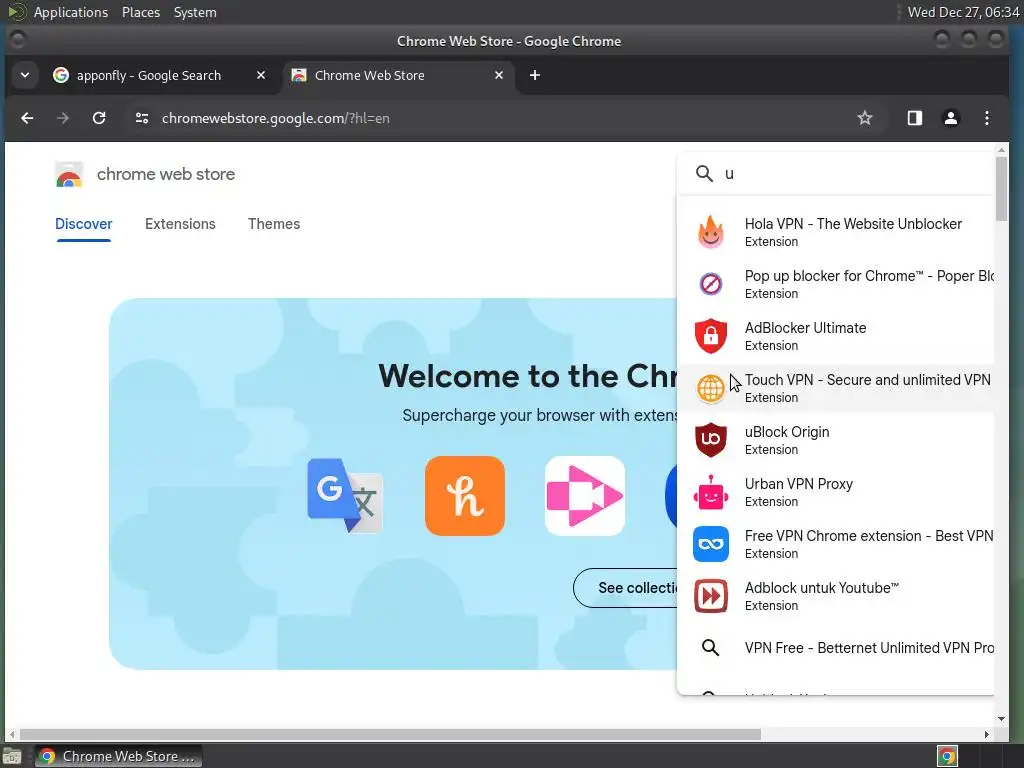1024x768 pixels.
Task: Click the vertical page scrollbar thumb
Action: 1001,189
